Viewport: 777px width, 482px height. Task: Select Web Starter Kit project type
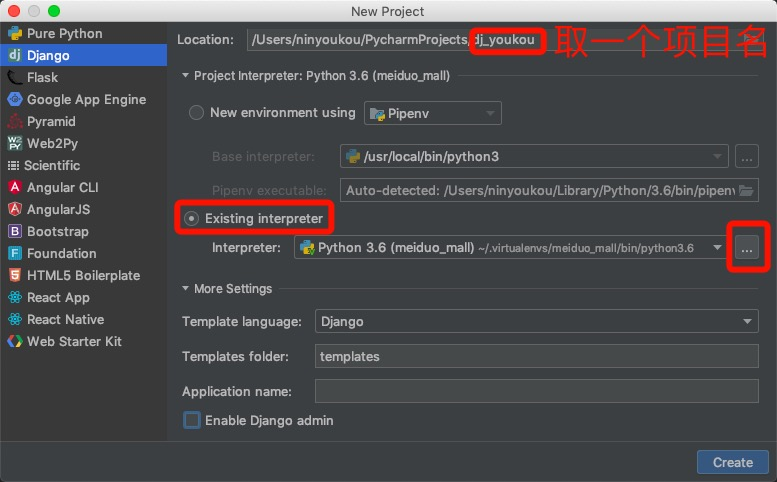[83, 341]
